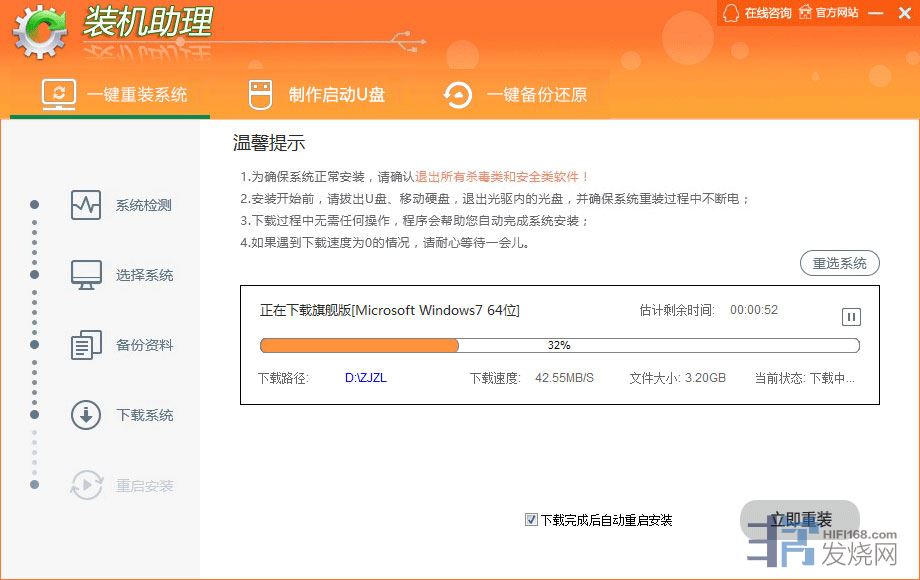Click the 立即重装 button
920x580 pixels.
tap(800, 519)
